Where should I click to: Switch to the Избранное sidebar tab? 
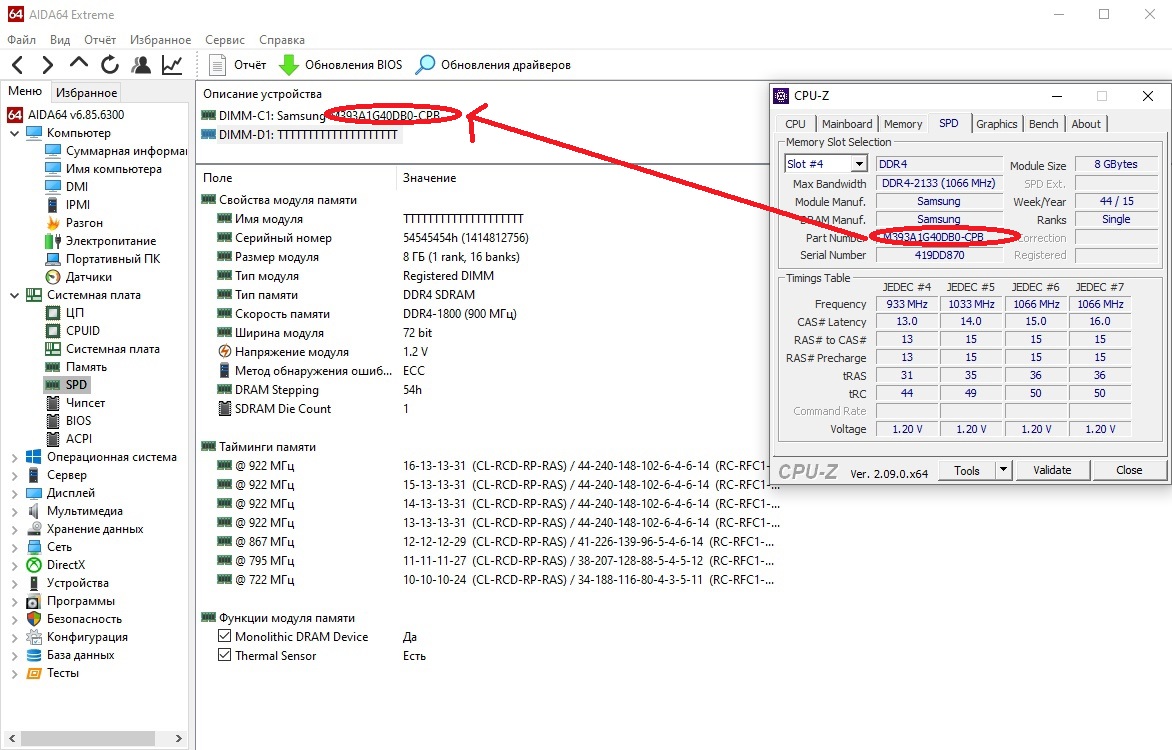click(87, 93)
